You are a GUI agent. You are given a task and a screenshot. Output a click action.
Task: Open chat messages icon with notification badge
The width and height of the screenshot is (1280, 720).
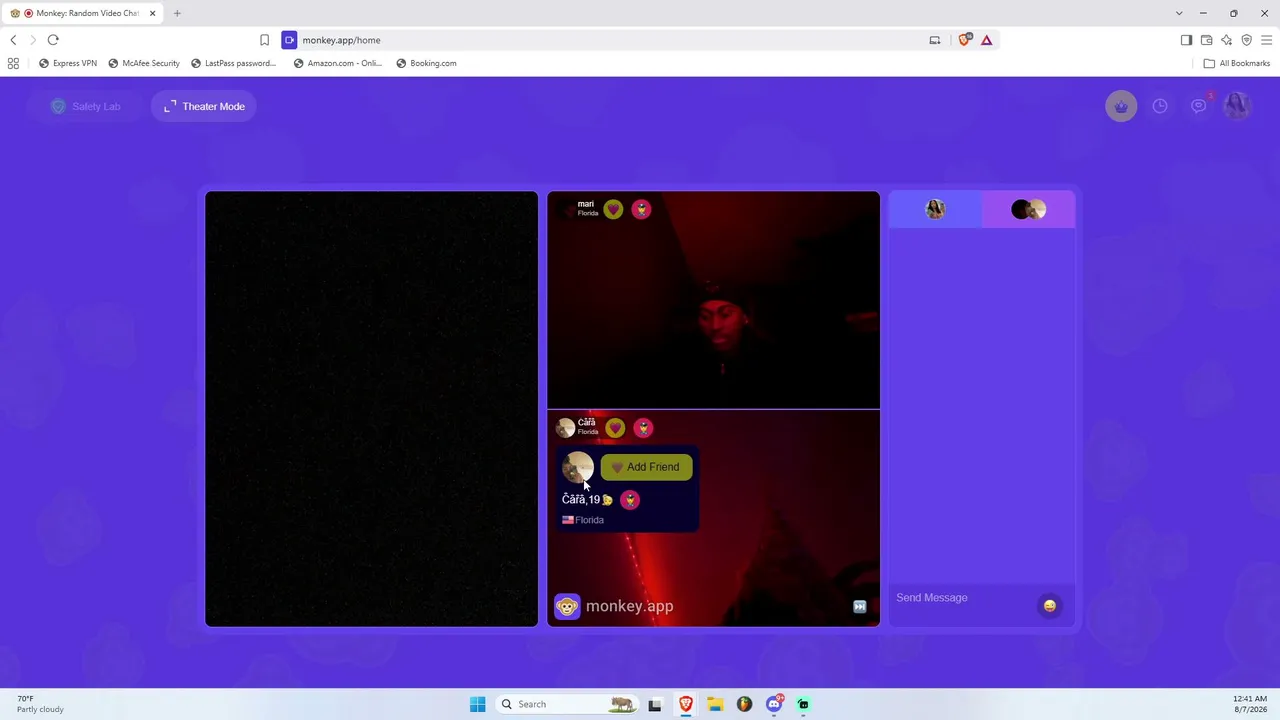(1198, 106)
